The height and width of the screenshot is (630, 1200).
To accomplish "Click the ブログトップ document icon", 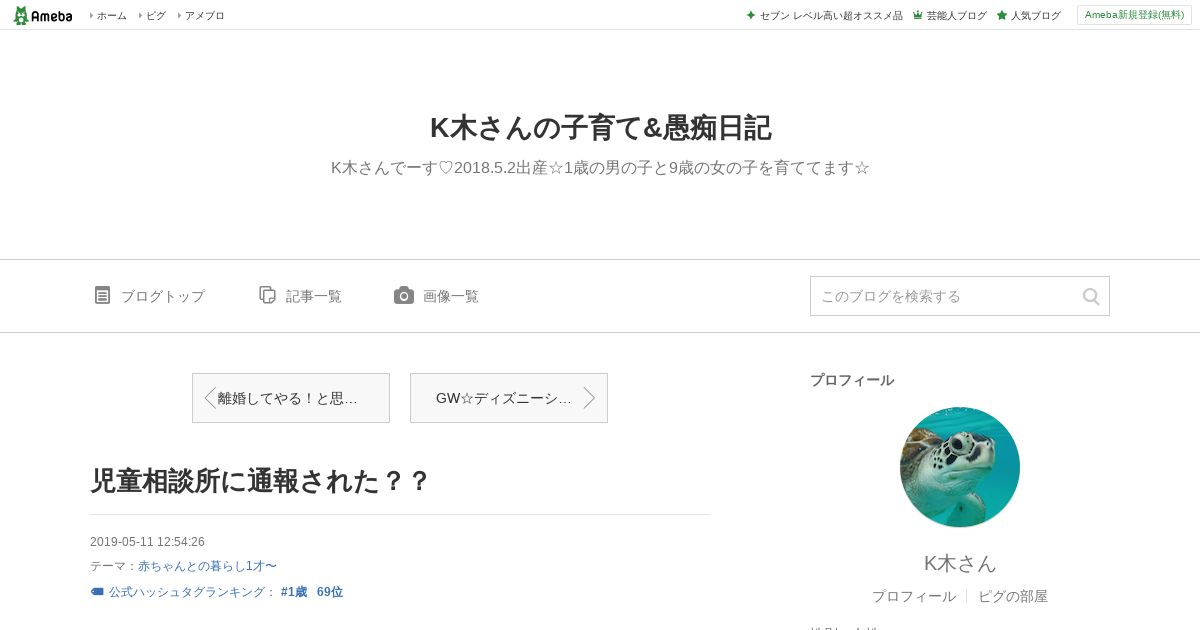I will pyautogui.click(x=102, y=295).
